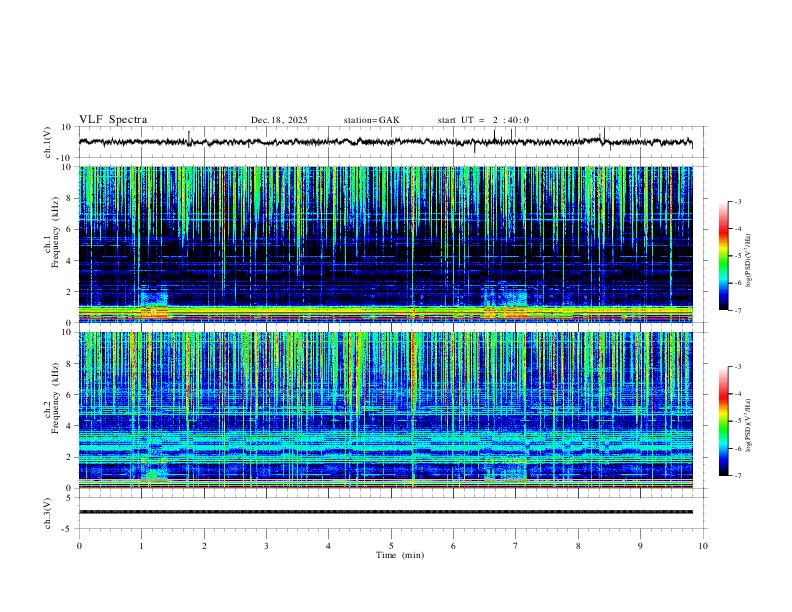Click the ch.2 spectrogram color scale bar

click(x=723, y=421)
